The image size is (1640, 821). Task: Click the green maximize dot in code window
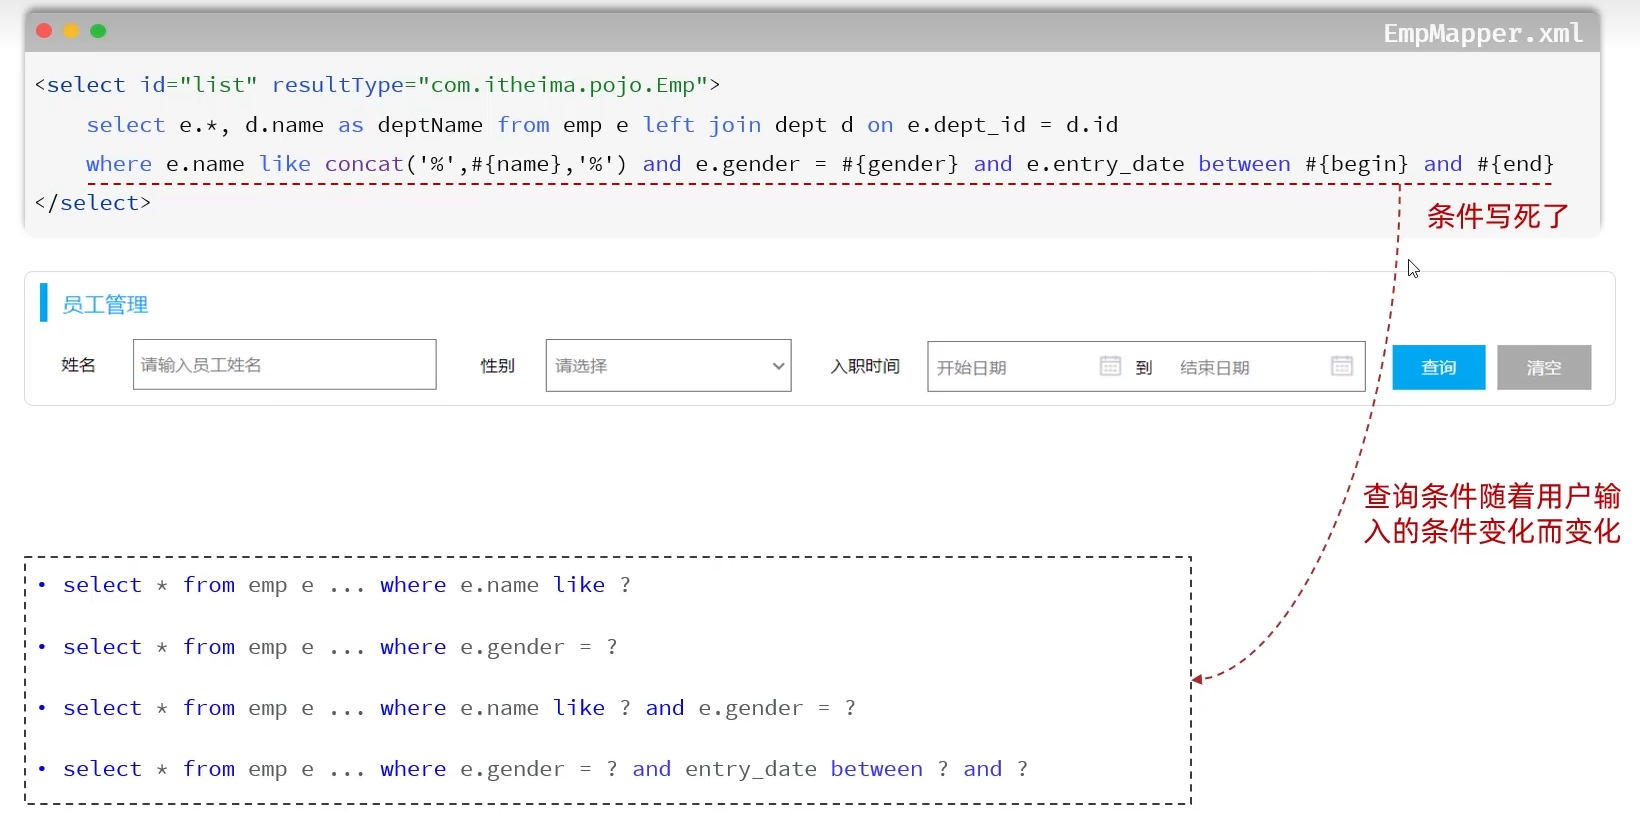pos(98,31)
